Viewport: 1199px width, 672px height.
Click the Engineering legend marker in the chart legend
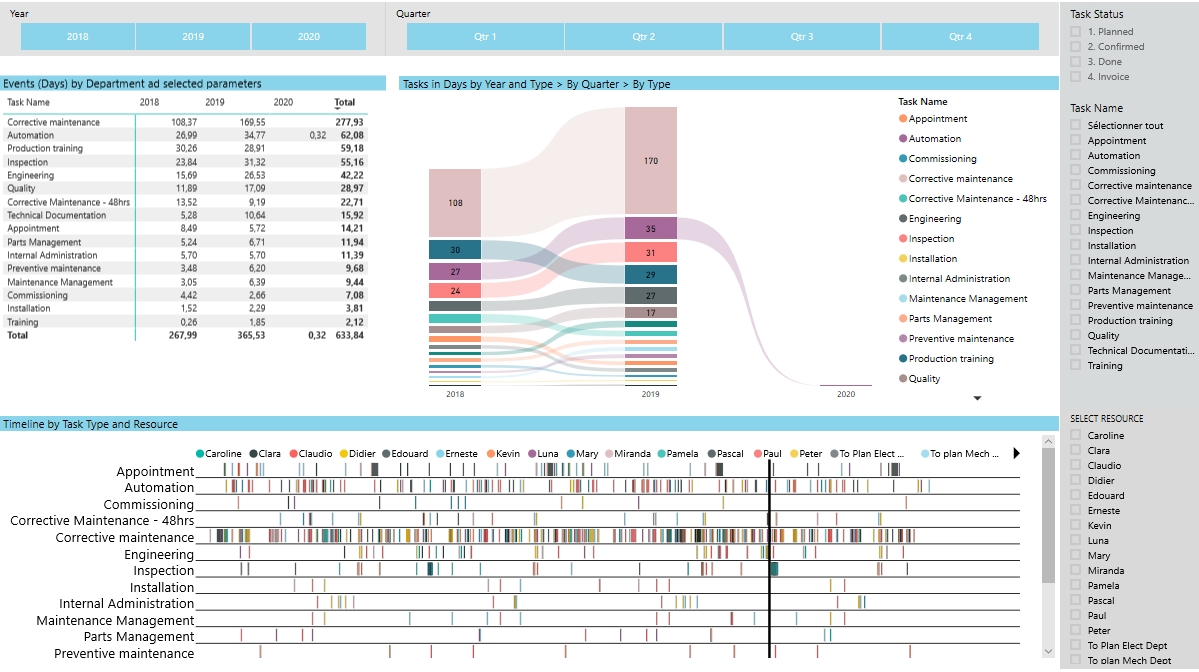(901, 218)
